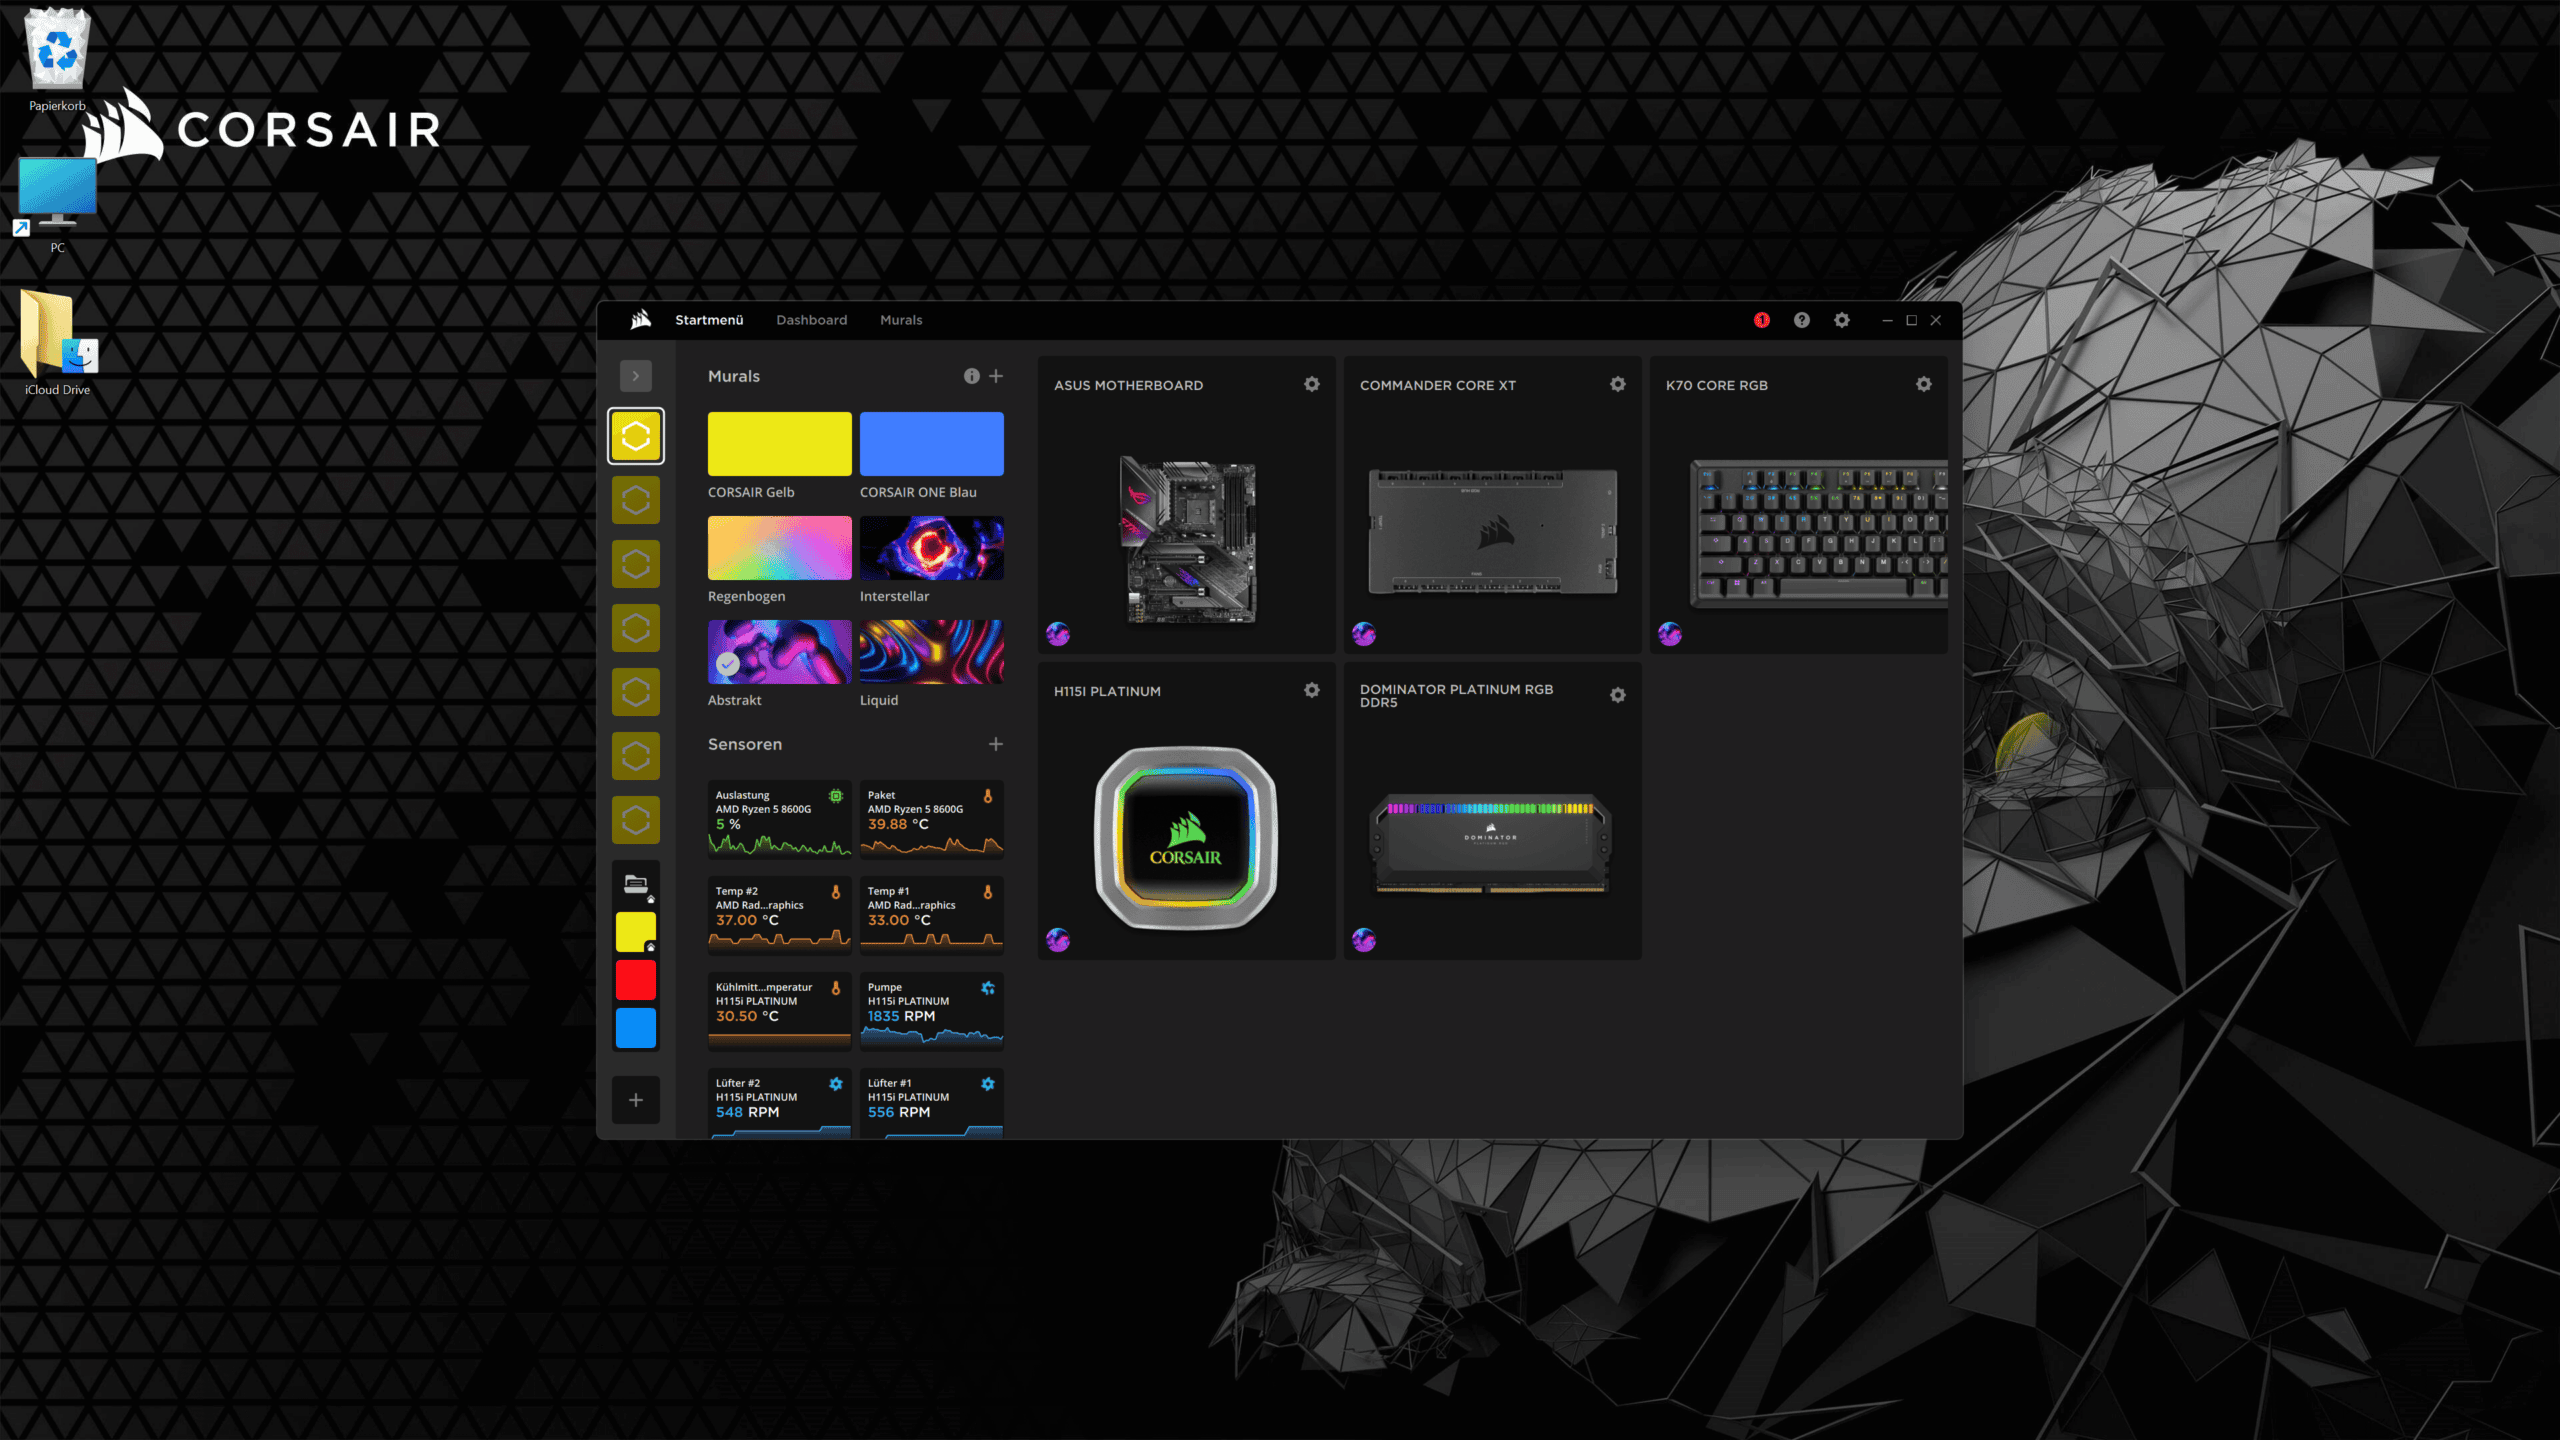2560x1440 pixels.
Task: Click thermometer icon on Temp #1 sensor
Action: [988, 892]
